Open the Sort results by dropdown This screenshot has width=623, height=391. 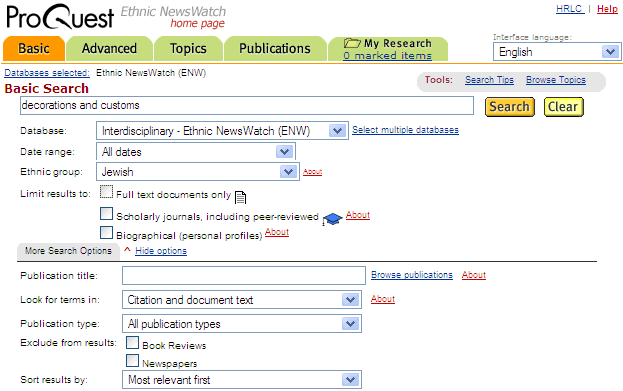pos(242,380)
